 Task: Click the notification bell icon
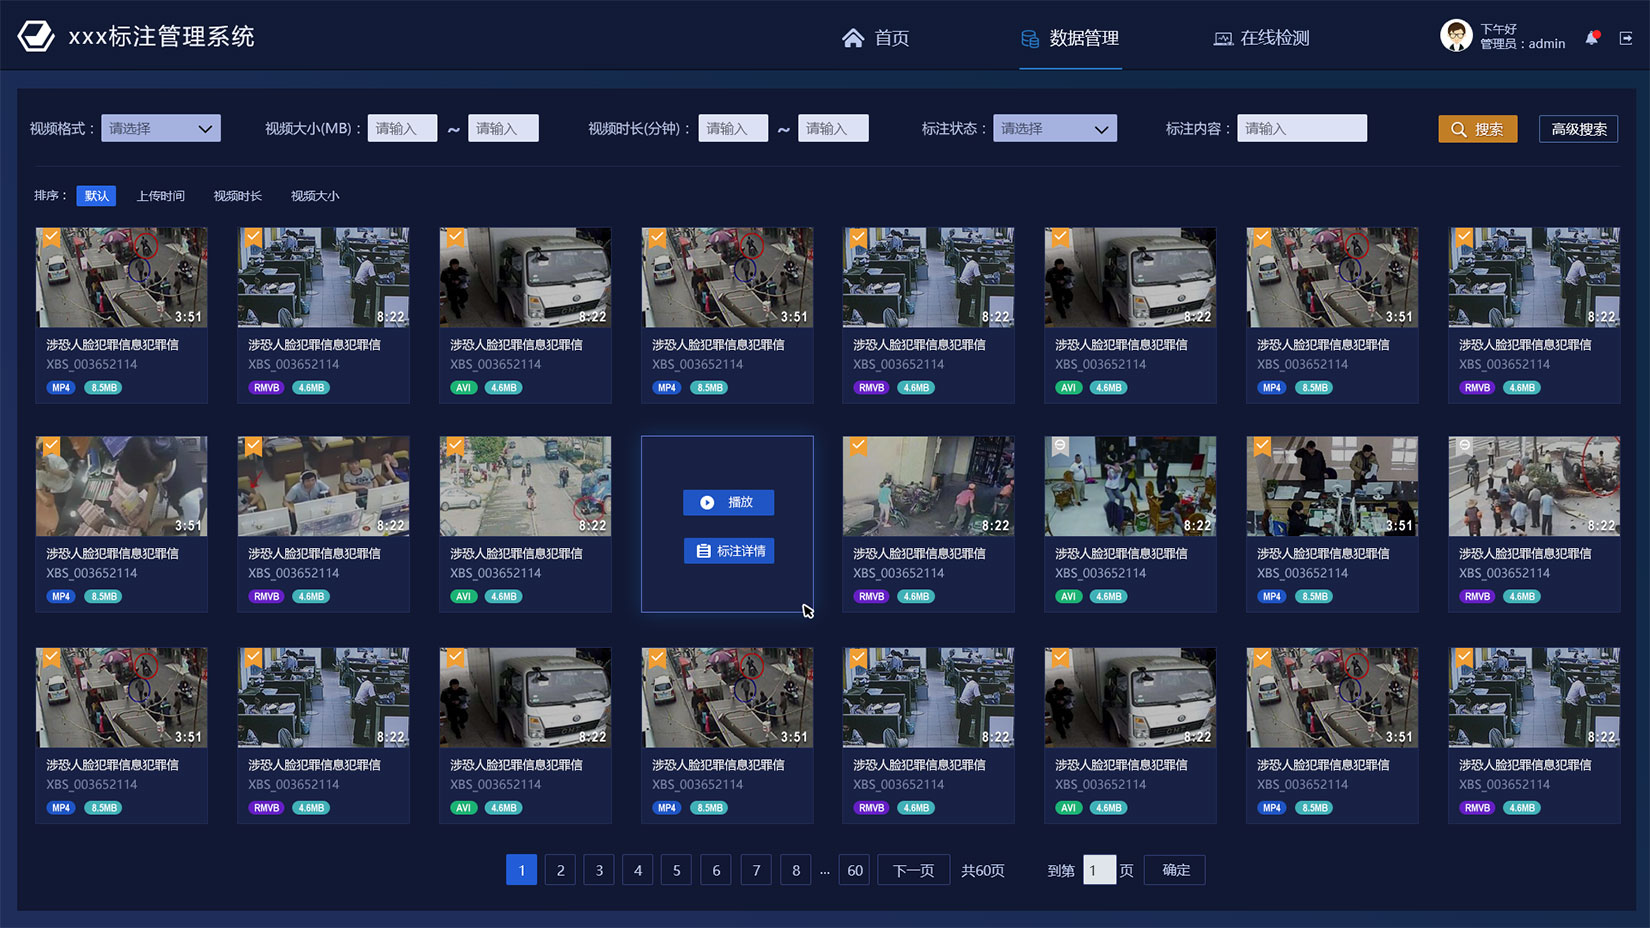click(x=1591, y=38)
